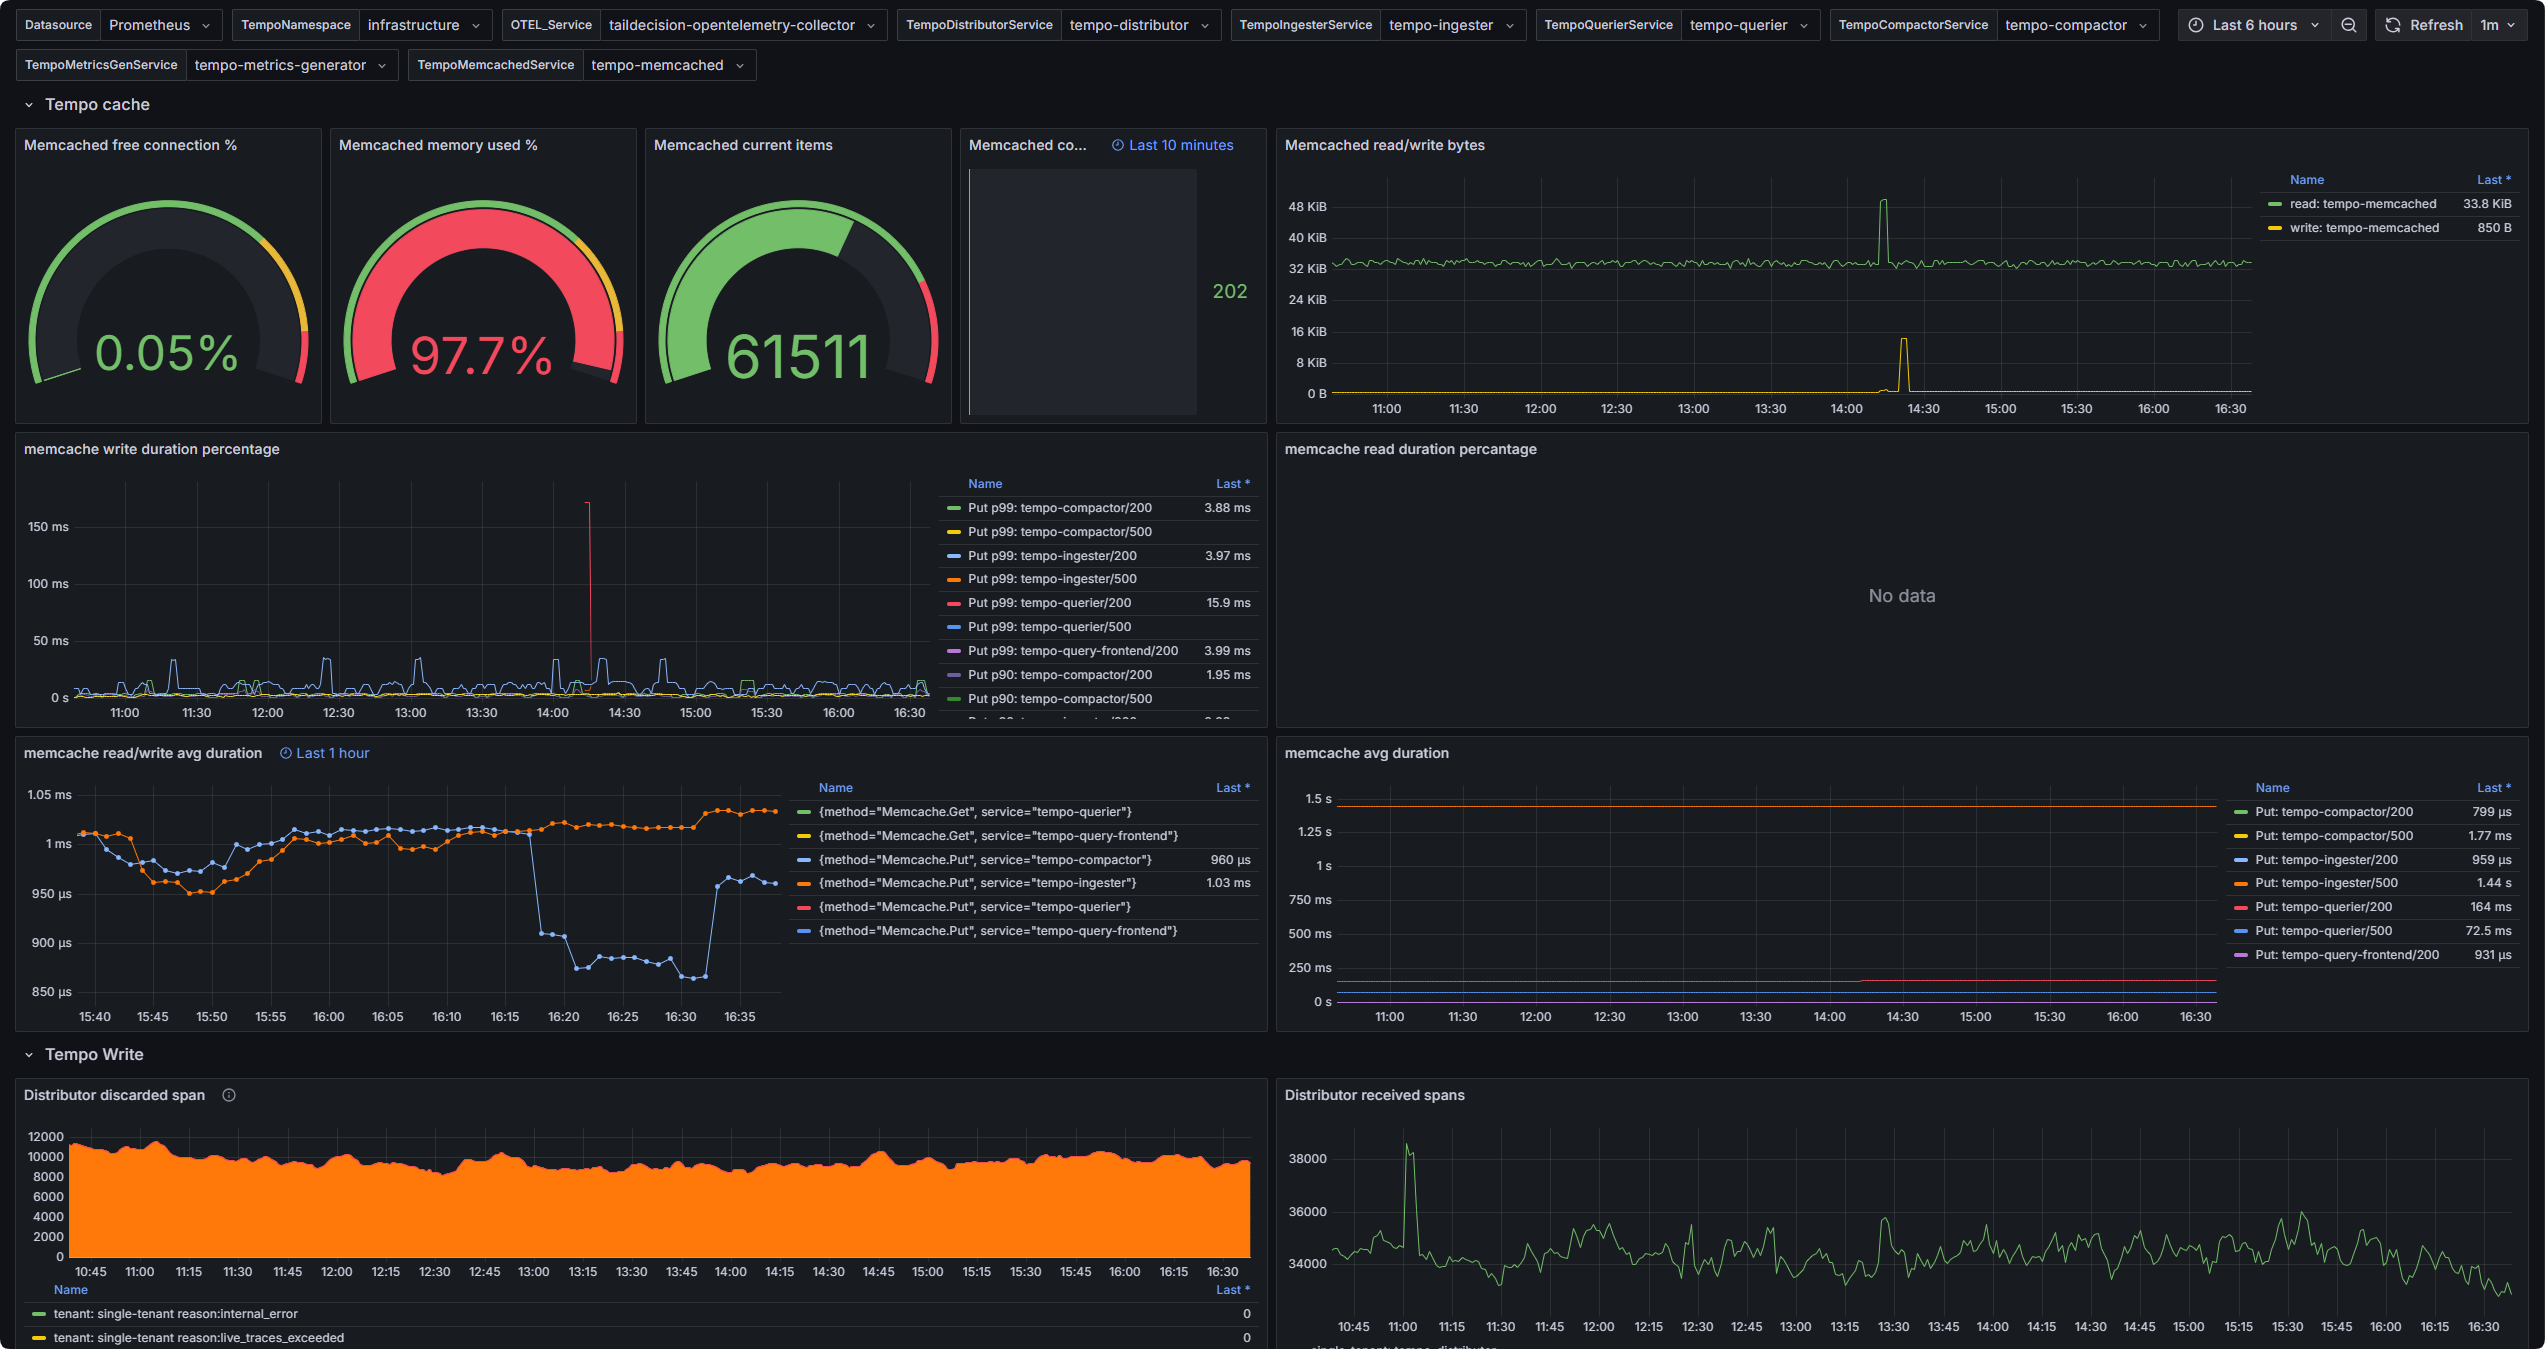This screenshot has width=2545, height=1349.
Task: Click the Last 1 hour override clock icon
Action: click(286, 753)
